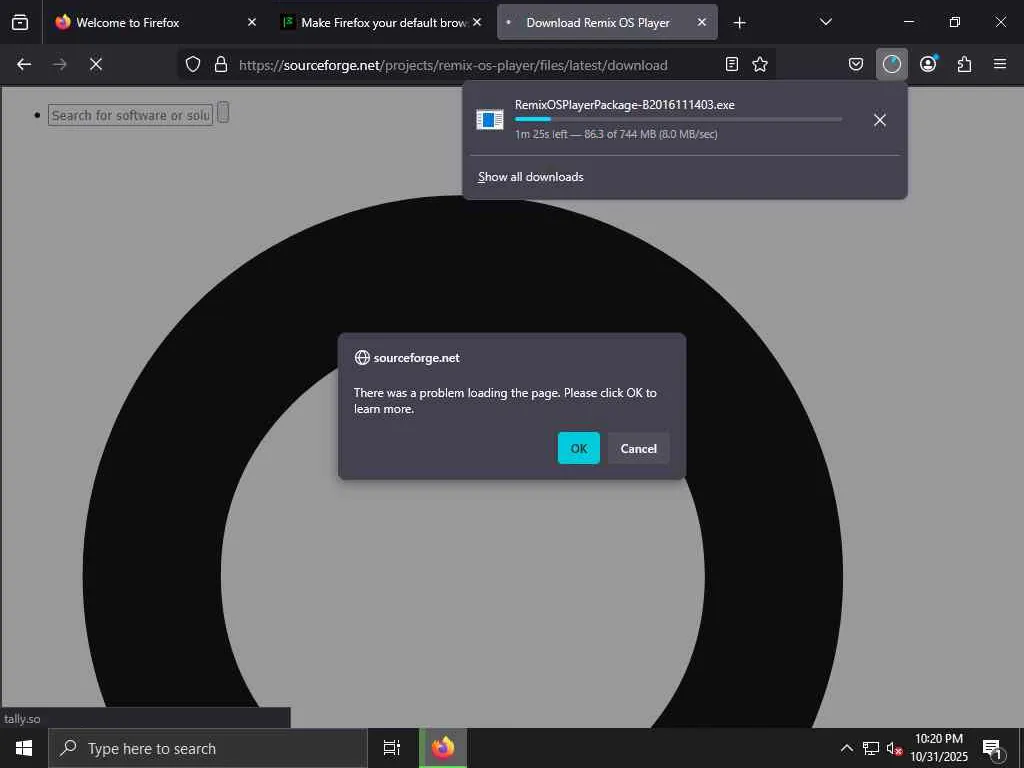Focus the Search for software field
Viewport: 1024px width, 768px height.
(x=131, y=116)
